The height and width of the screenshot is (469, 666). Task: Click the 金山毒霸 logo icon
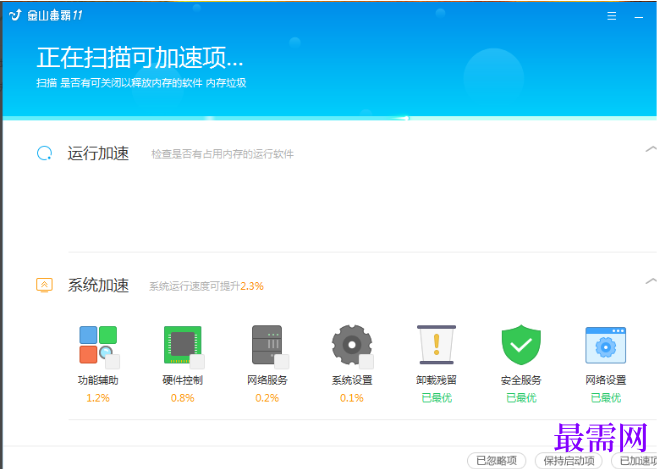(15, 15)
